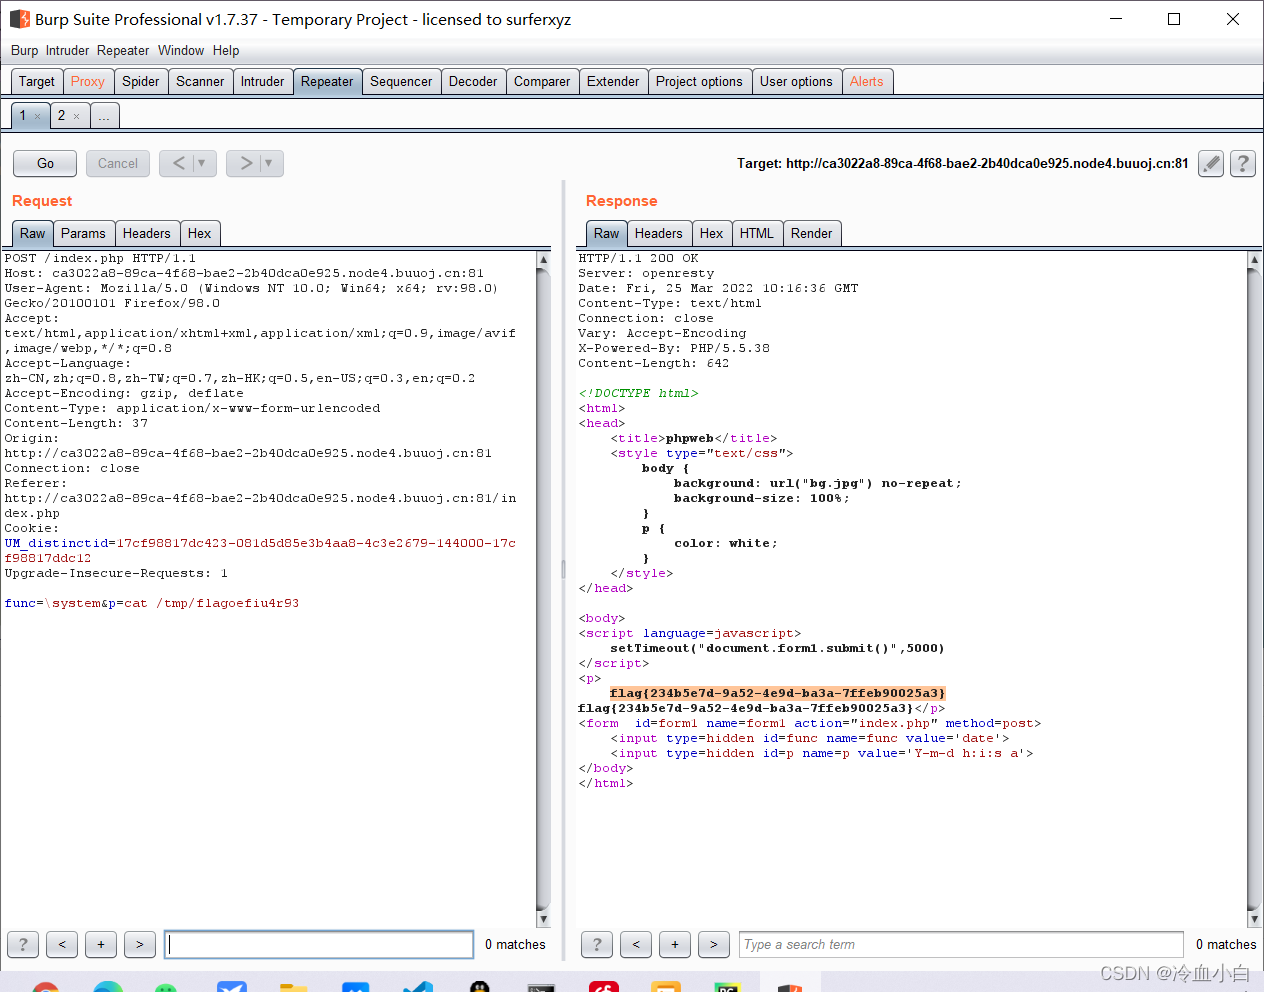Switch to the Target tab

[37, 81]
